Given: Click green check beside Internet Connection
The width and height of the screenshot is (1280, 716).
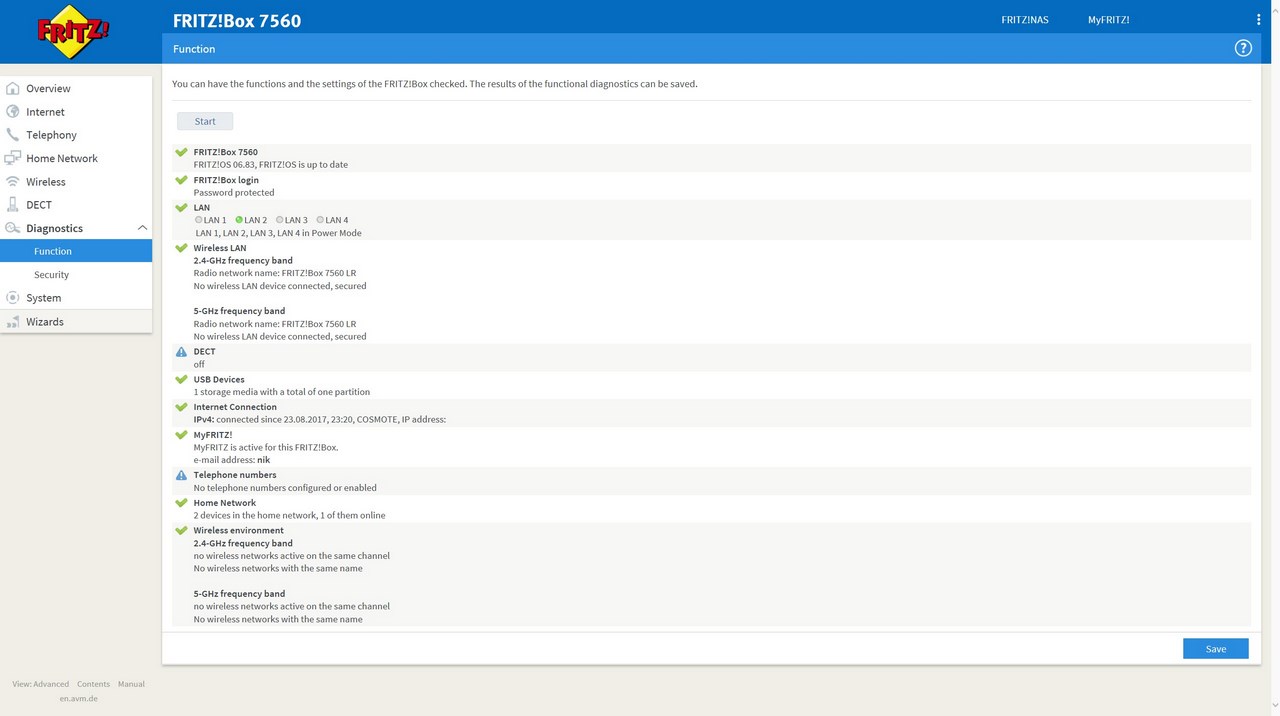Looking at the screenshot, I should pyautogui.click(x=181, y=407).
